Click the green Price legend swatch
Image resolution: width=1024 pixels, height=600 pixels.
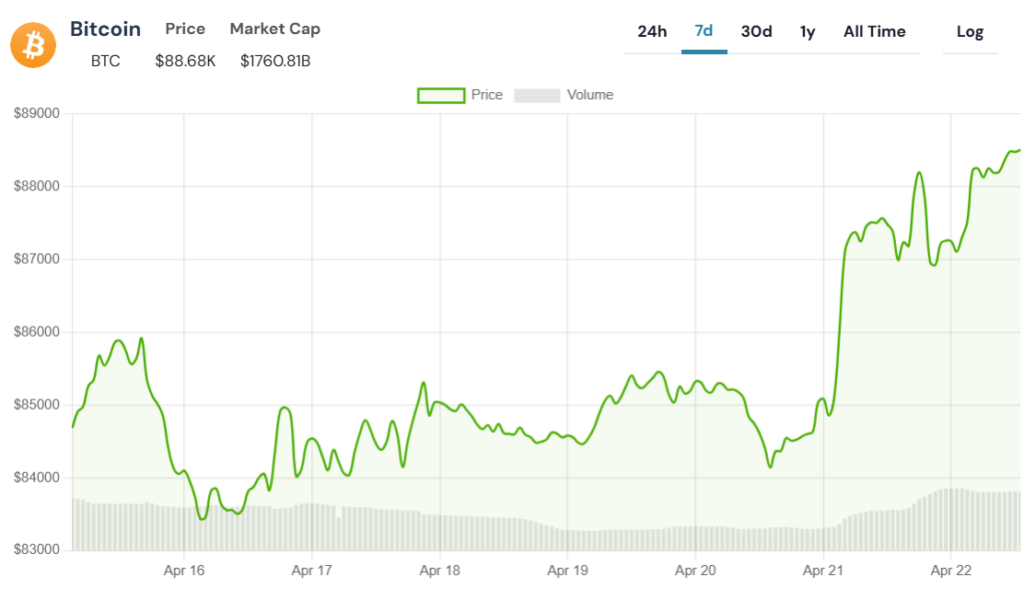click(x=441, y=95)
